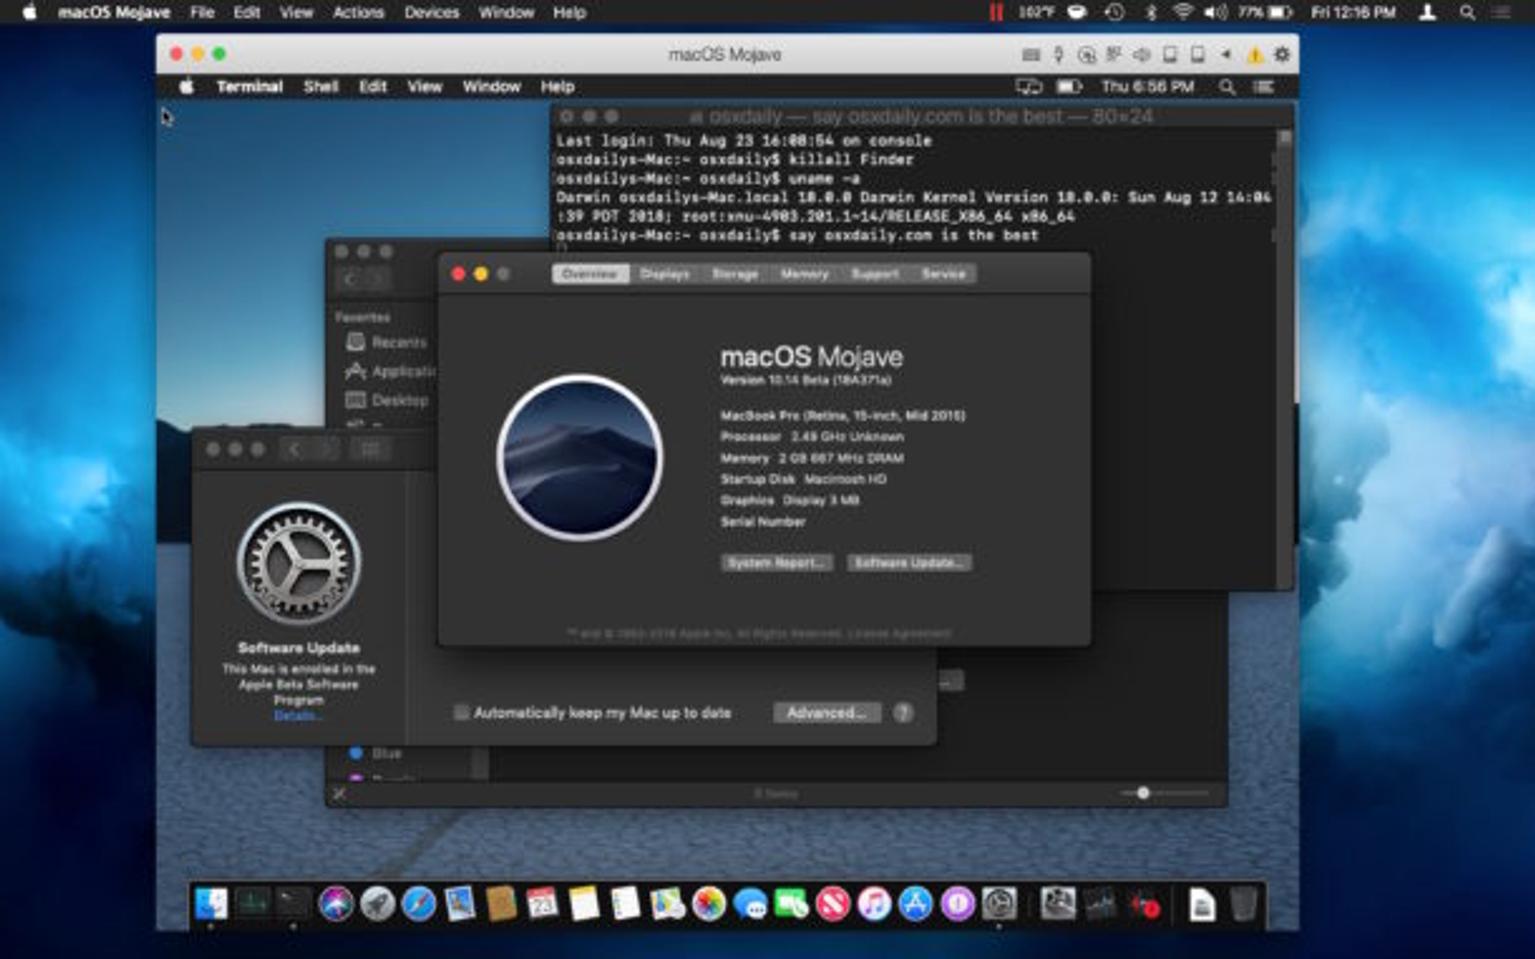
Task: Collapse arrow in VM titlebar toolbar
Action: (x=1226, y=55)
